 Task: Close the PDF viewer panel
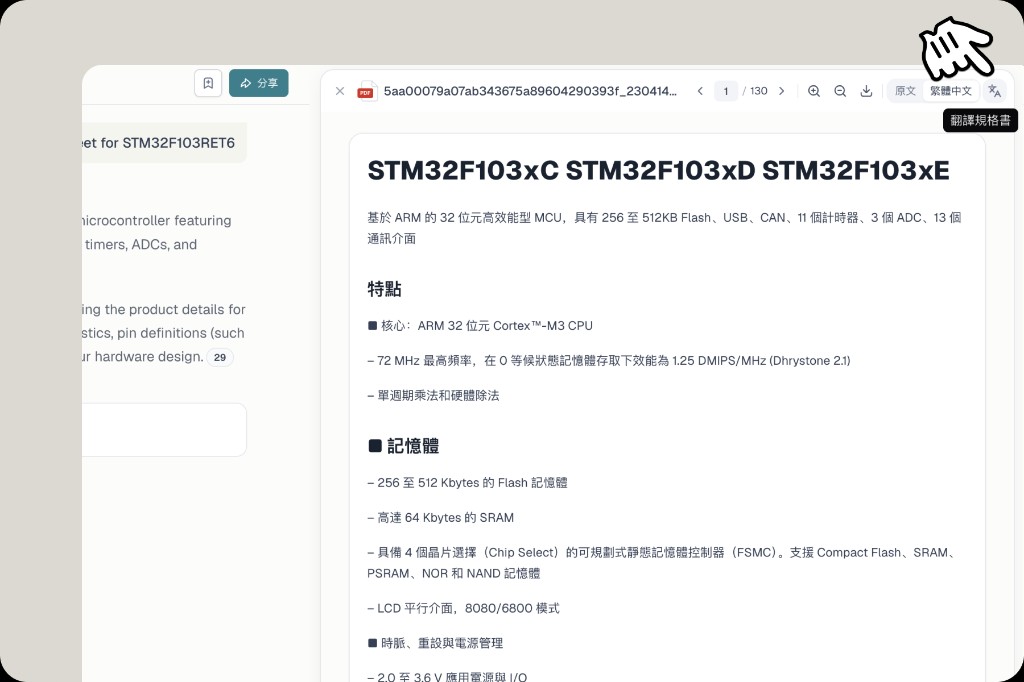[340, 91]
